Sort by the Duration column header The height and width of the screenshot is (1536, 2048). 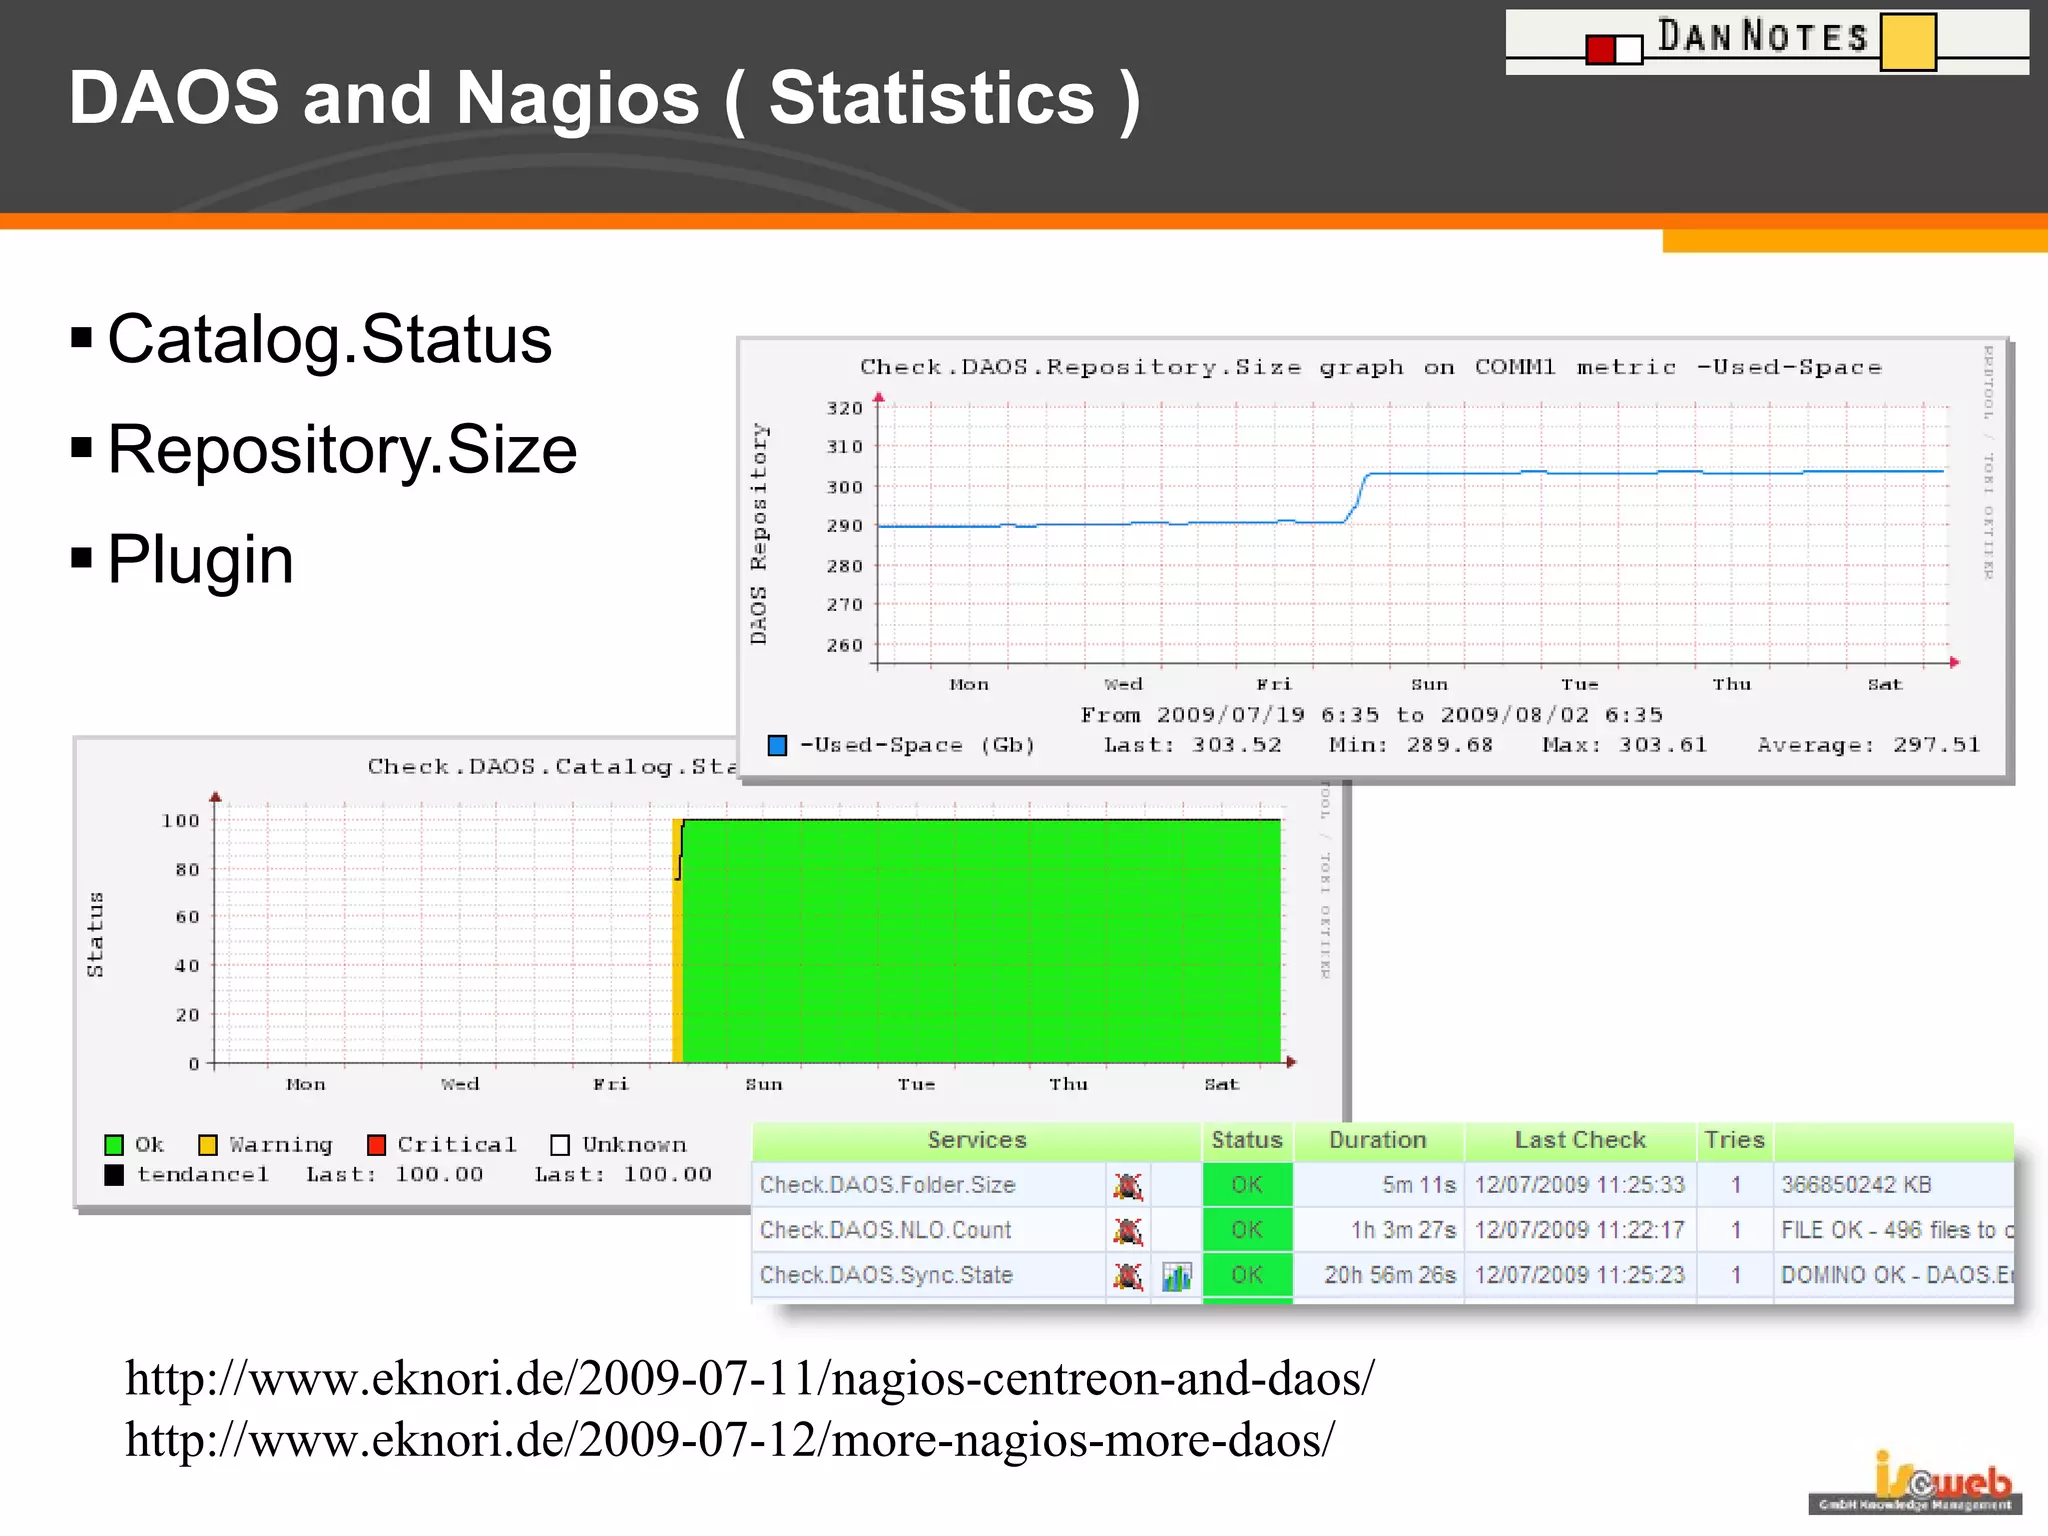[x=1378, y=1140]
